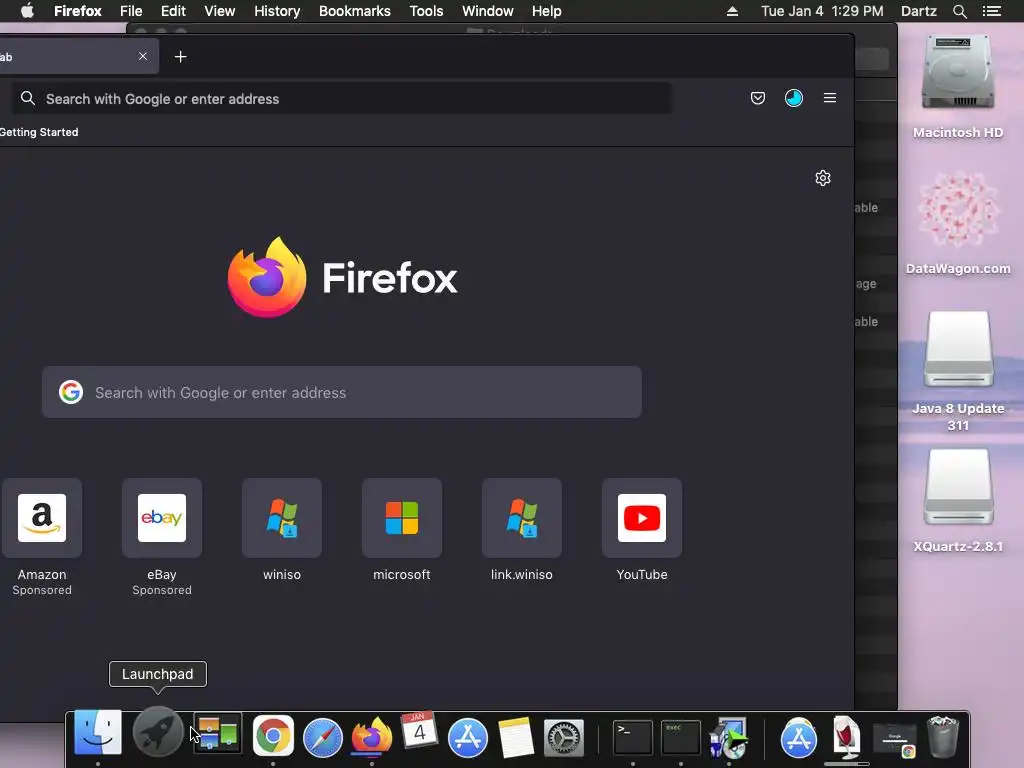This screenshot has height=768, width=1024.
Task: Open Spotlight search magnifier icon
Action: click(x=959, y=11)
